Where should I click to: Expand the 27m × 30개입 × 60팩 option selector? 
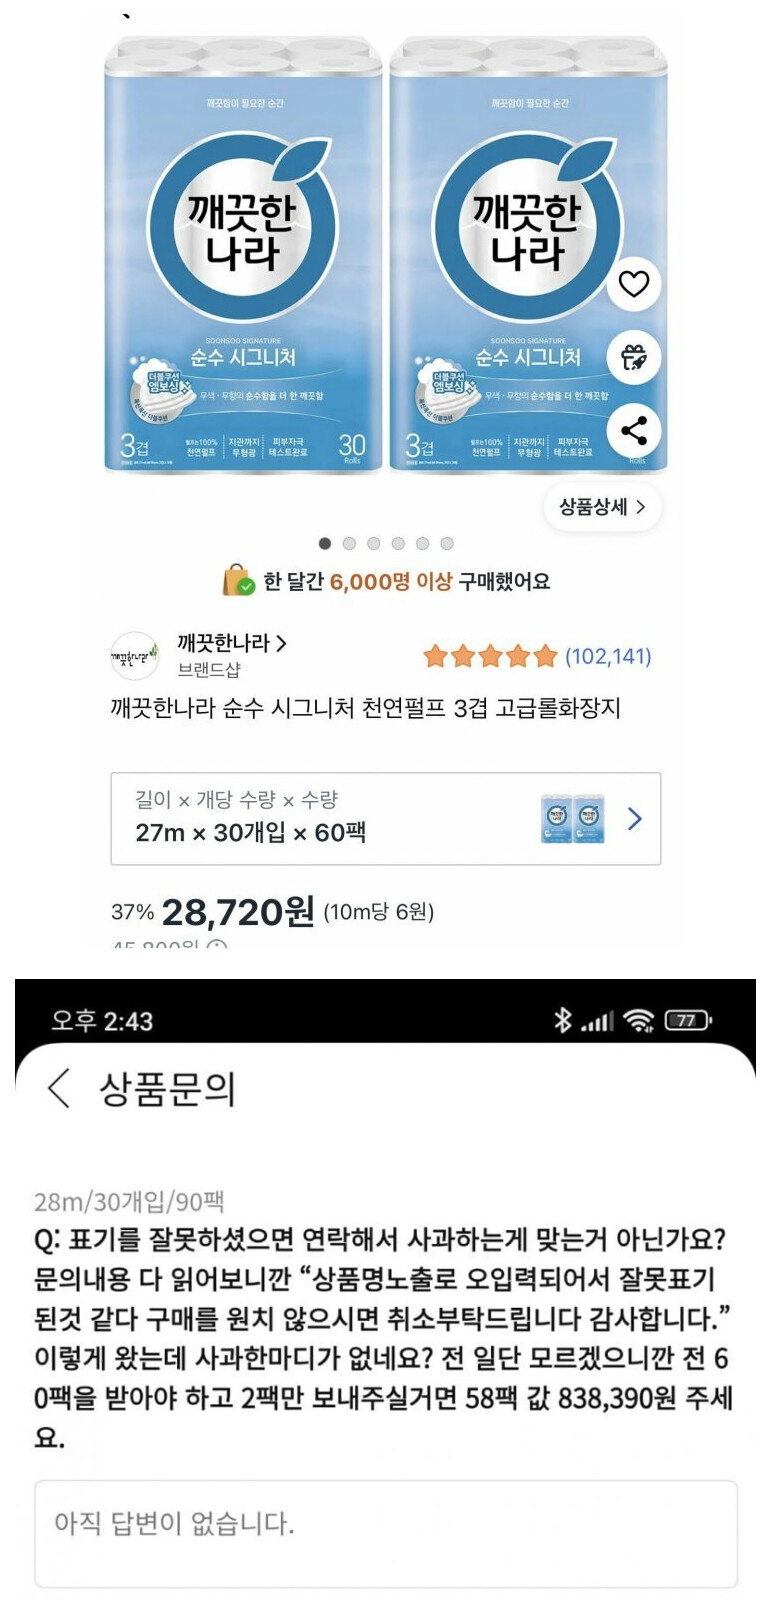[386, 818]
